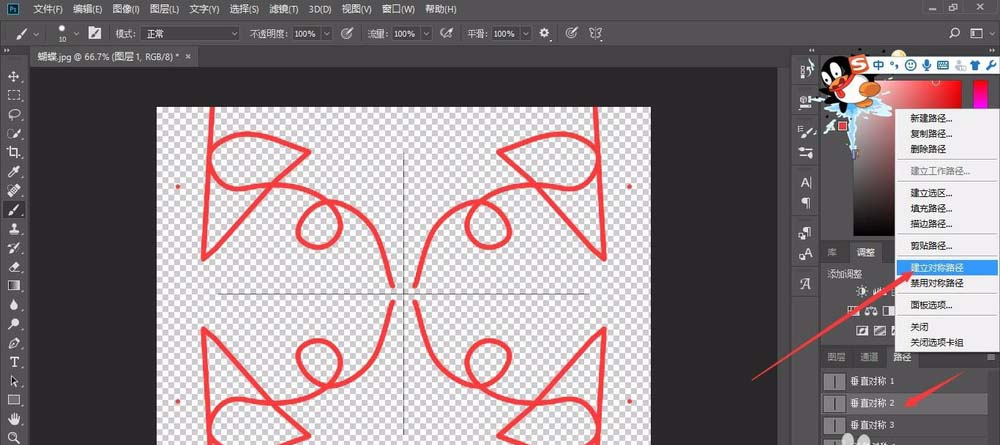The image size is (1000, 445).
Task: Switch to the 调整 tab
Action: [x=865, y=252]
